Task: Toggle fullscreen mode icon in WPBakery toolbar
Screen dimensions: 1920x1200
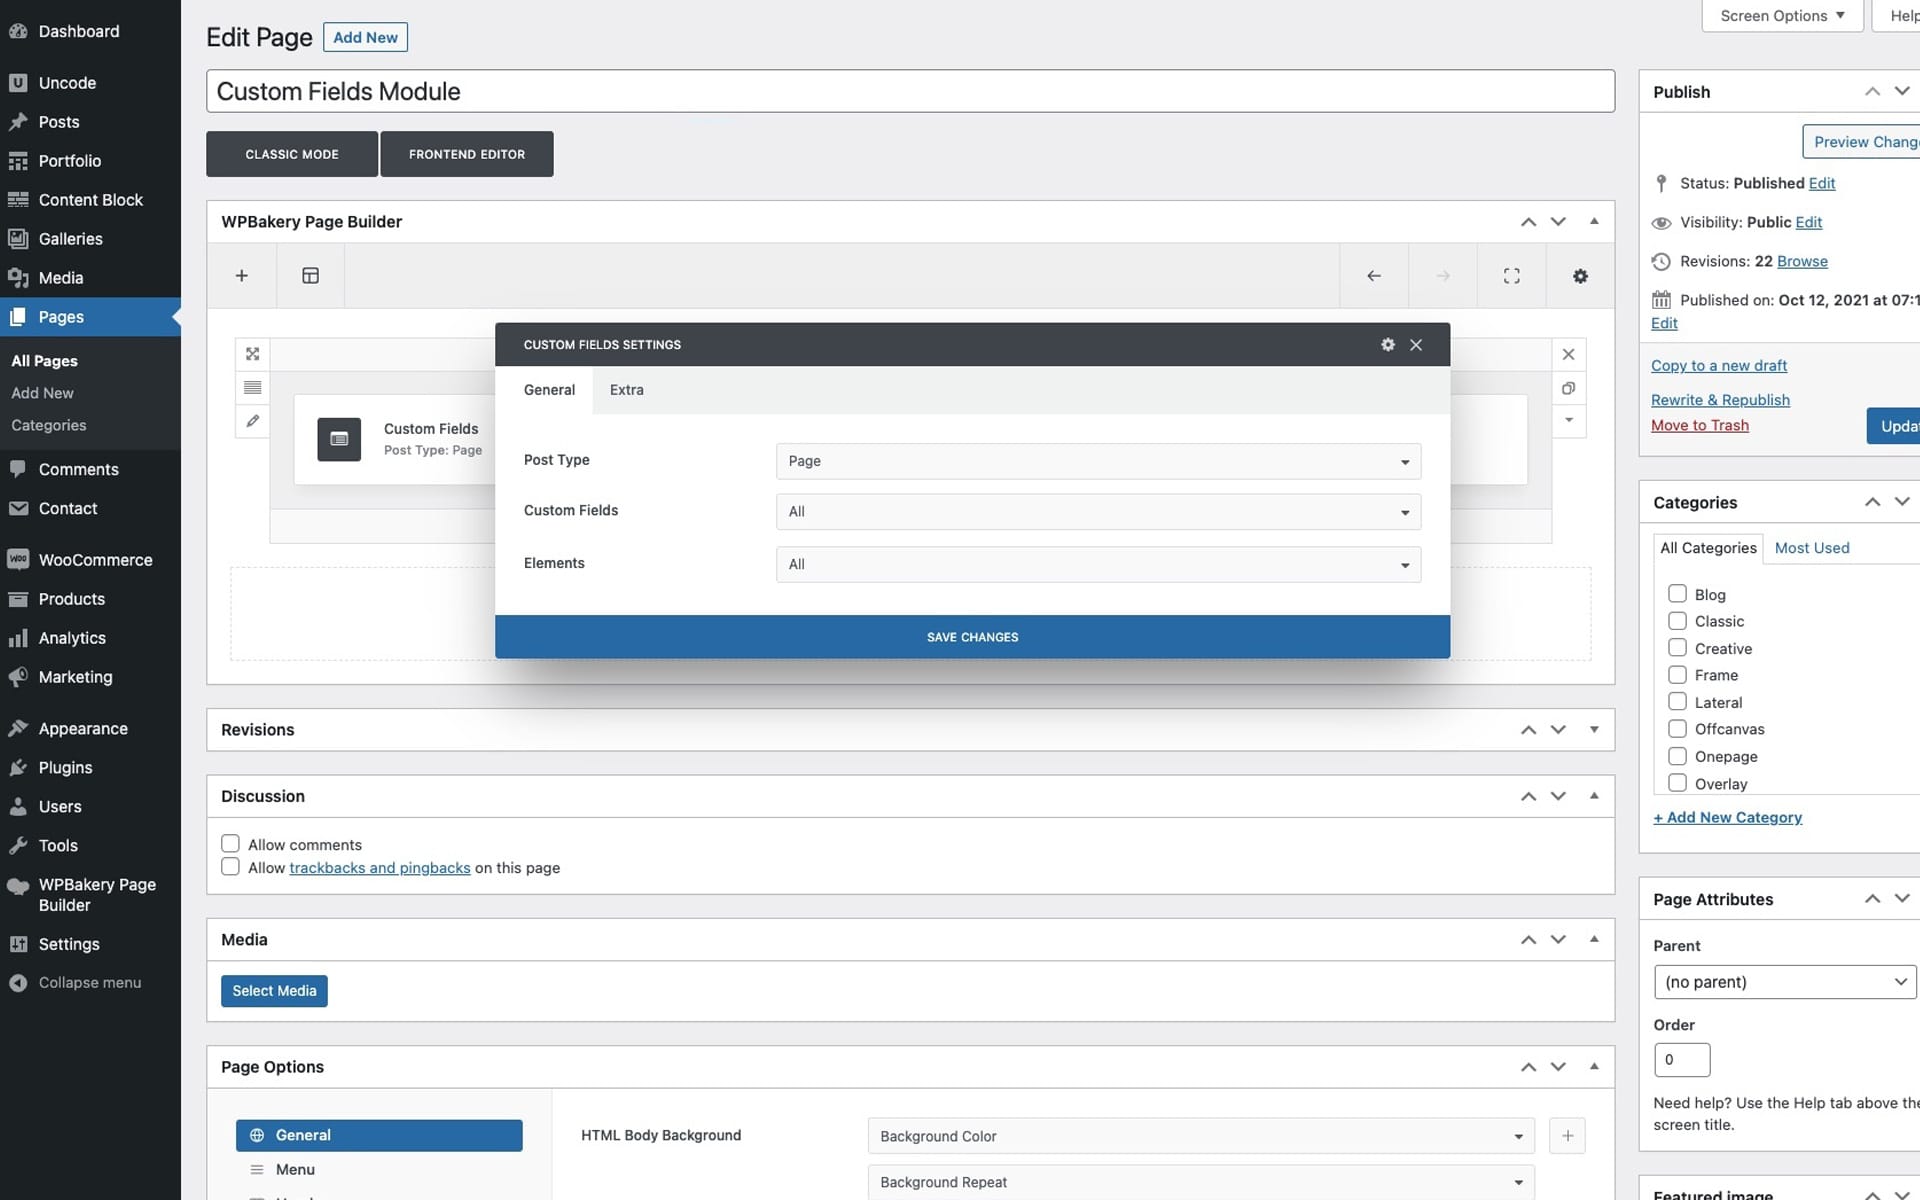Action: pyautogui.click(x=1511, y=276)
